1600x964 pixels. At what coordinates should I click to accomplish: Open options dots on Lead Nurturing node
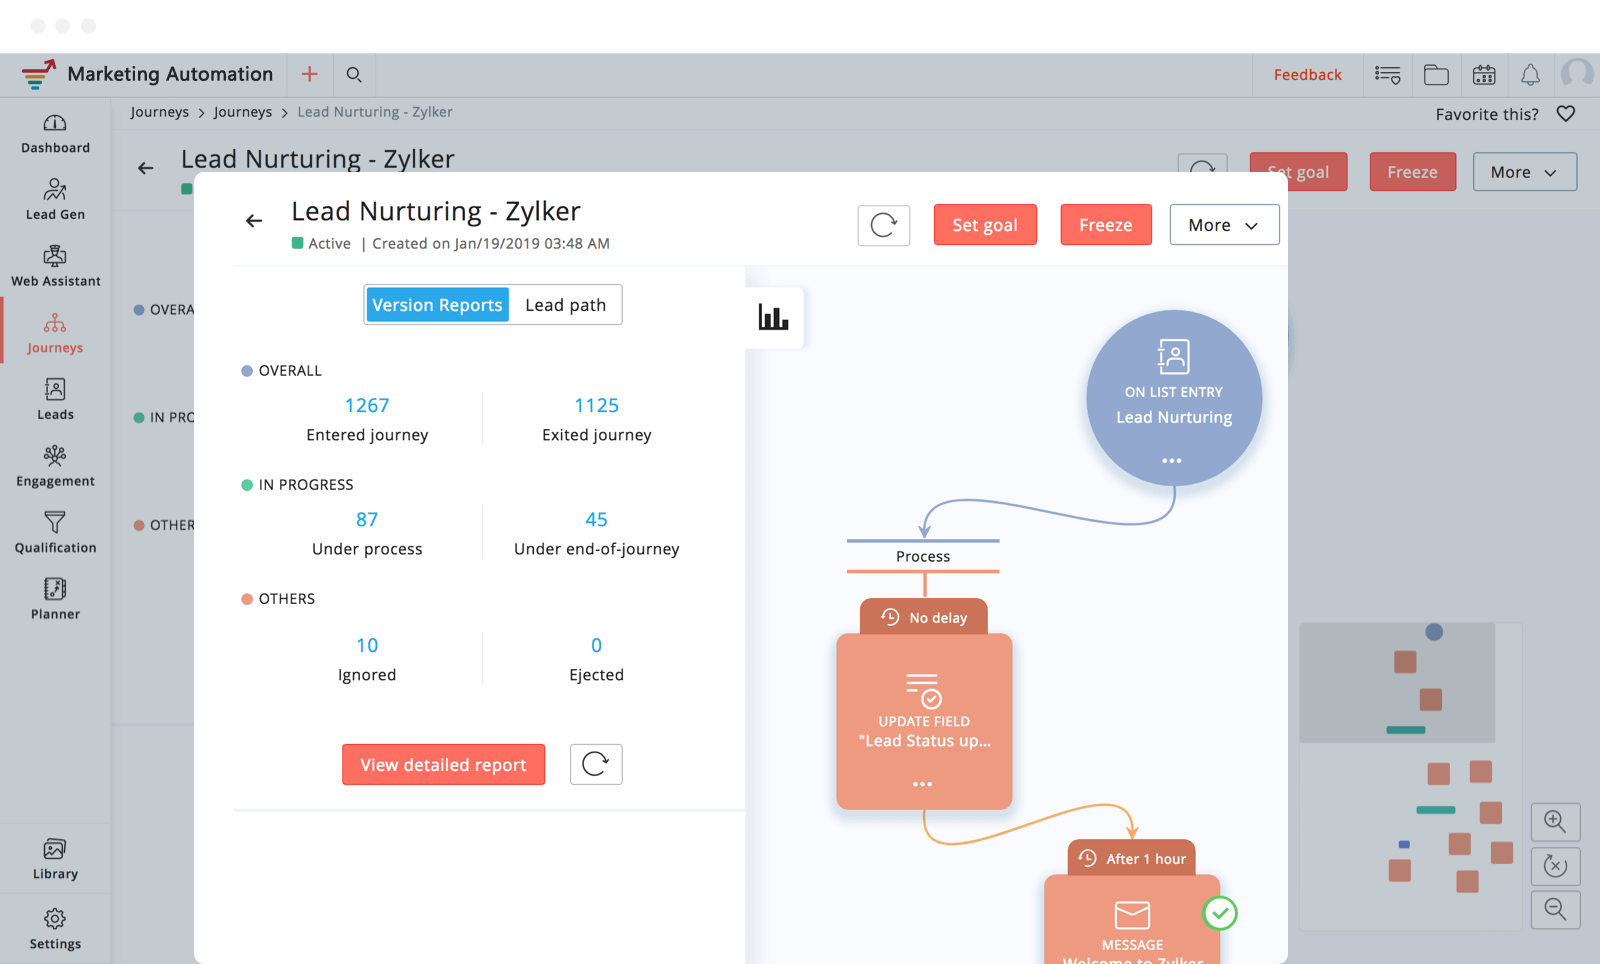click(1172, 461)
